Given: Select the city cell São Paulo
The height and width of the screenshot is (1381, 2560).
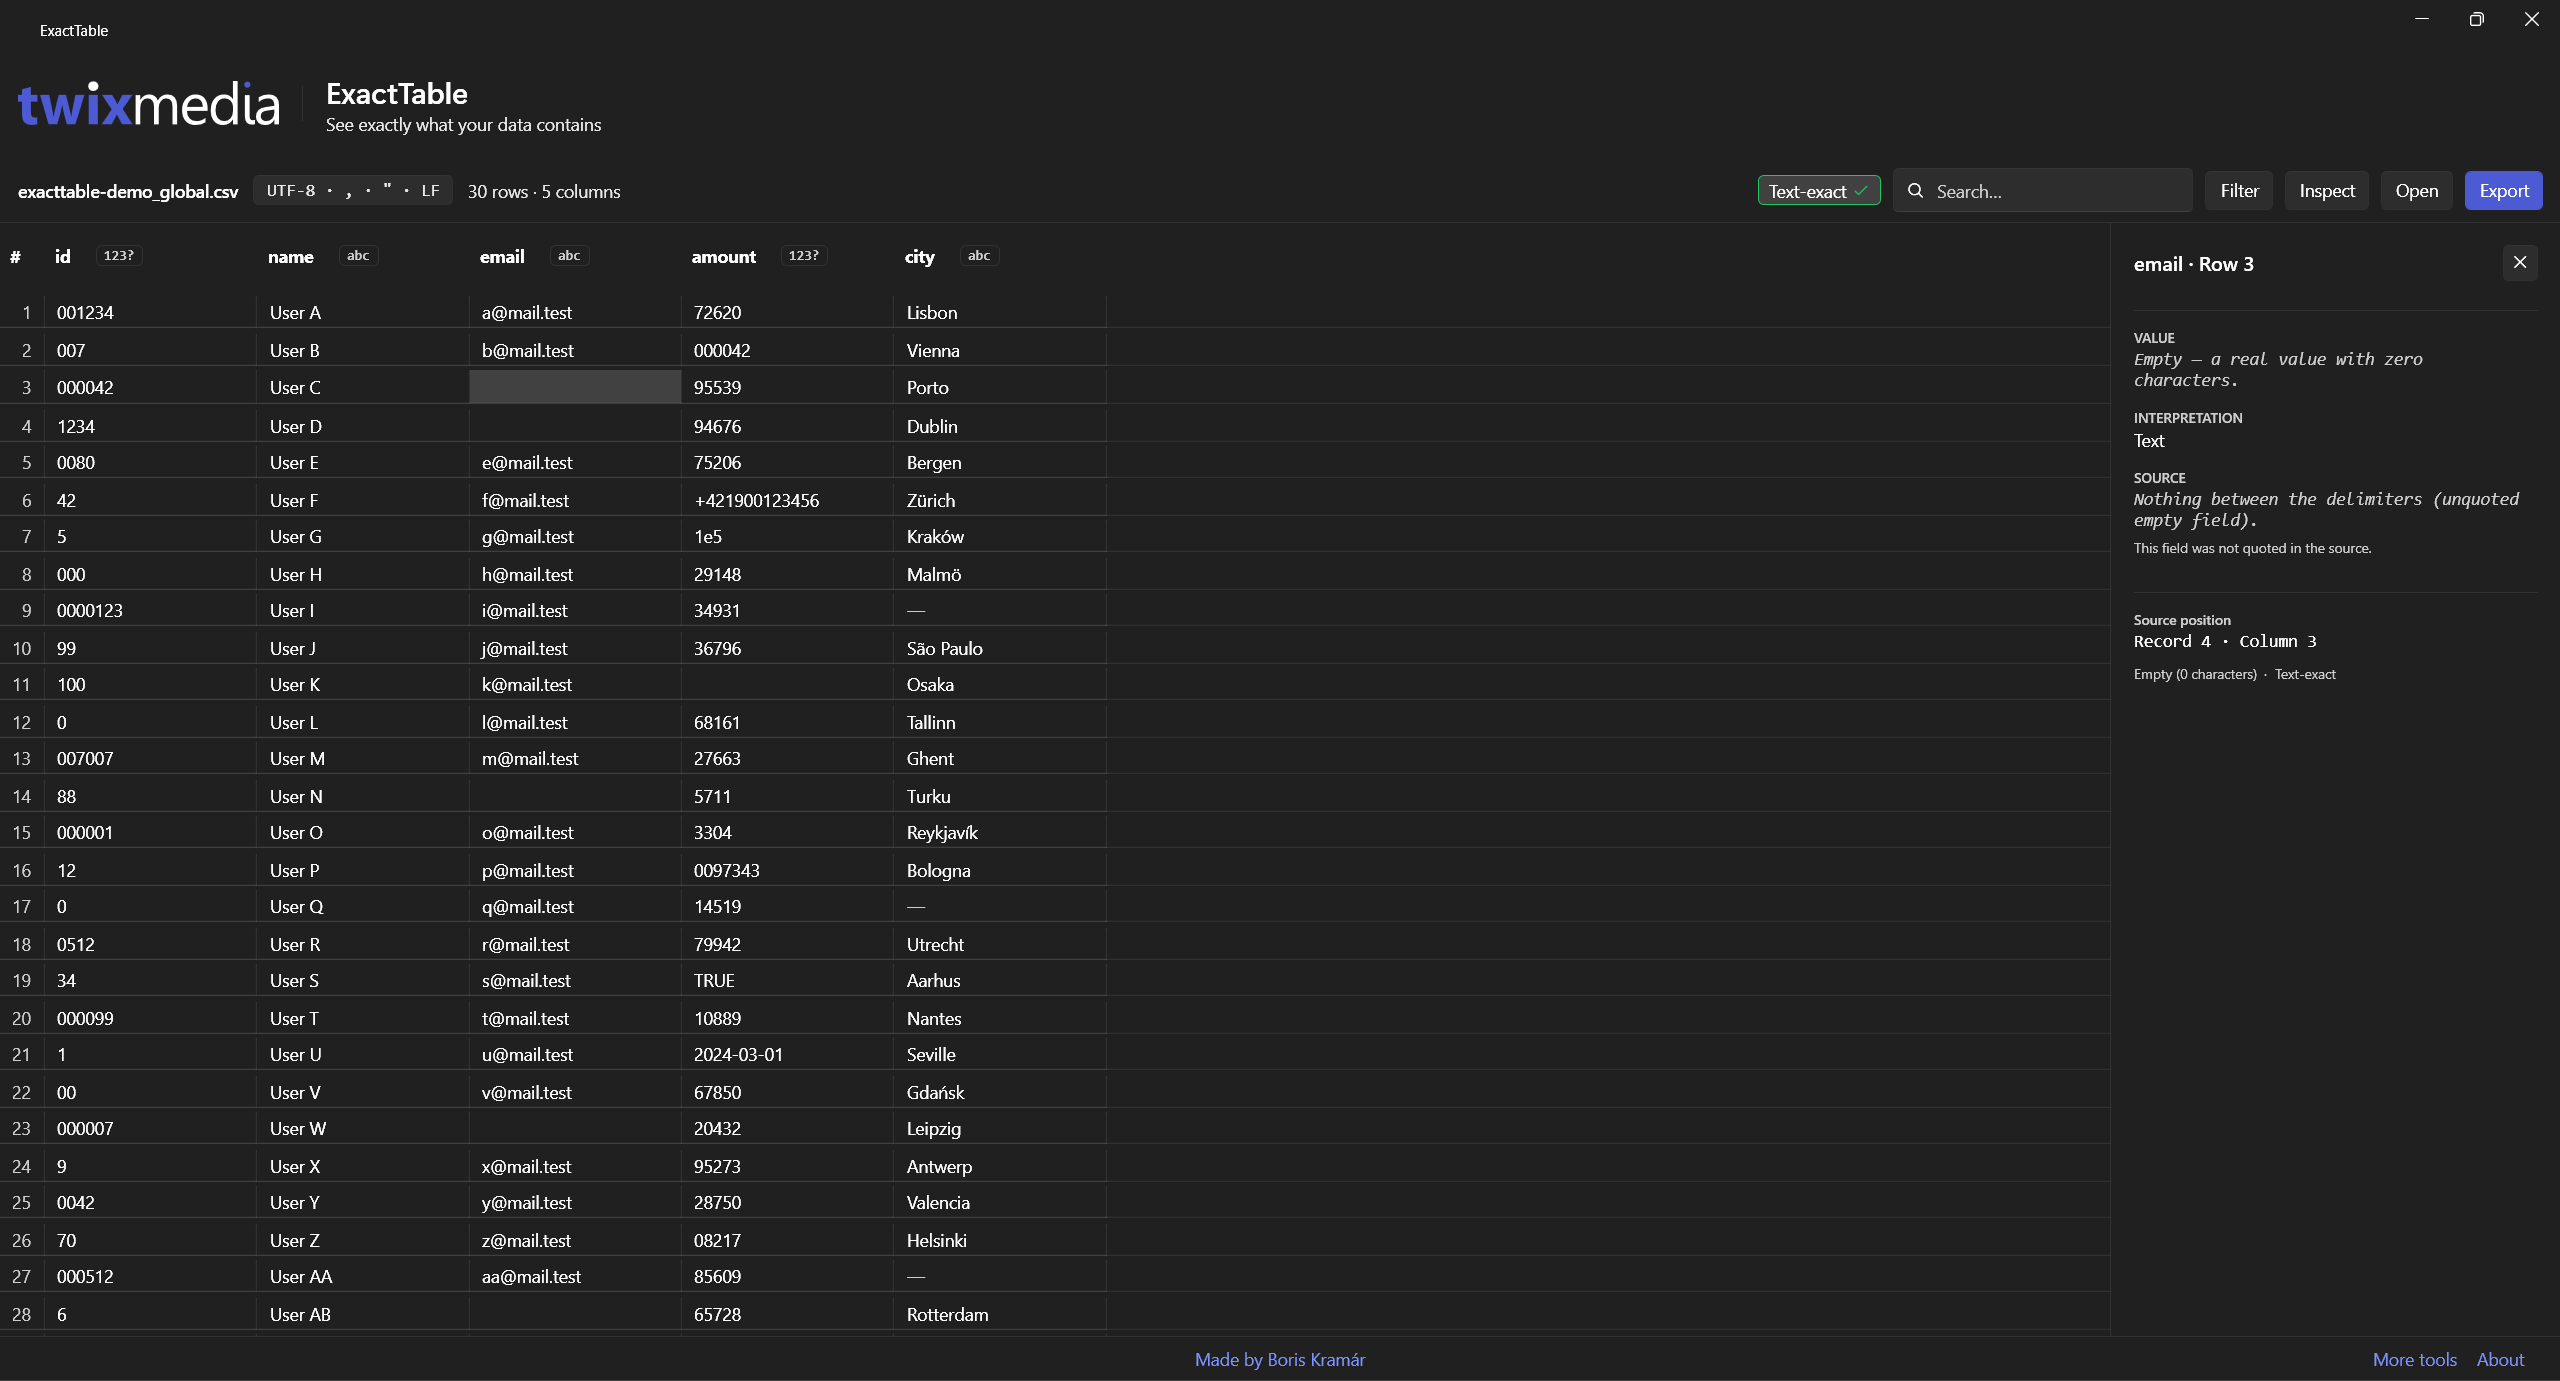Looking at the screenshot, I should tap(1000, 648).
